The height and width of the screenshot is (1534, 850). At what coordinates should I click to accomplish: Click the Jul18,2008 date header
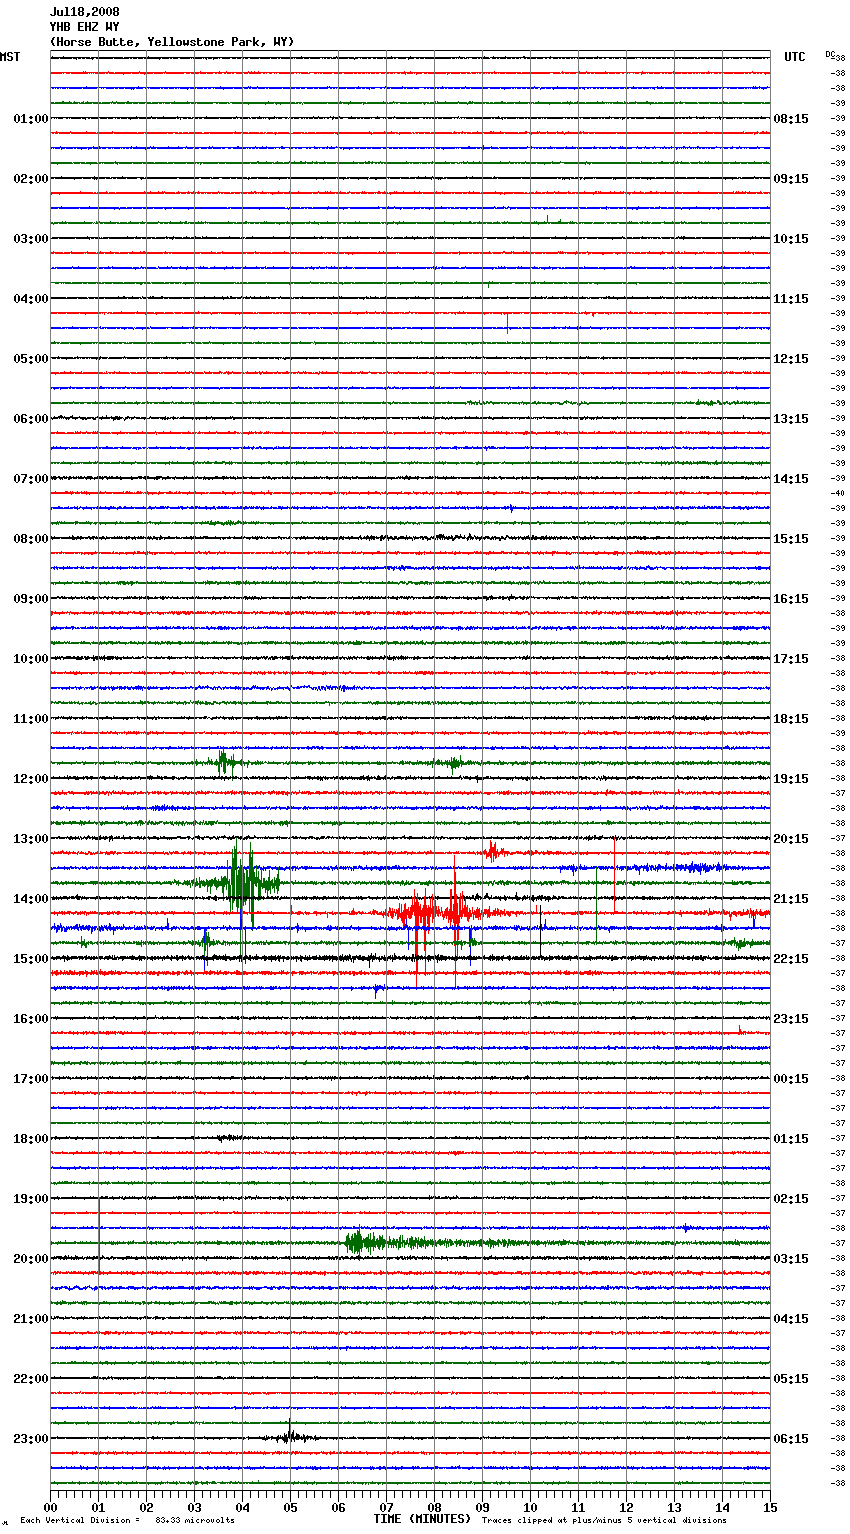coord(84,12)
